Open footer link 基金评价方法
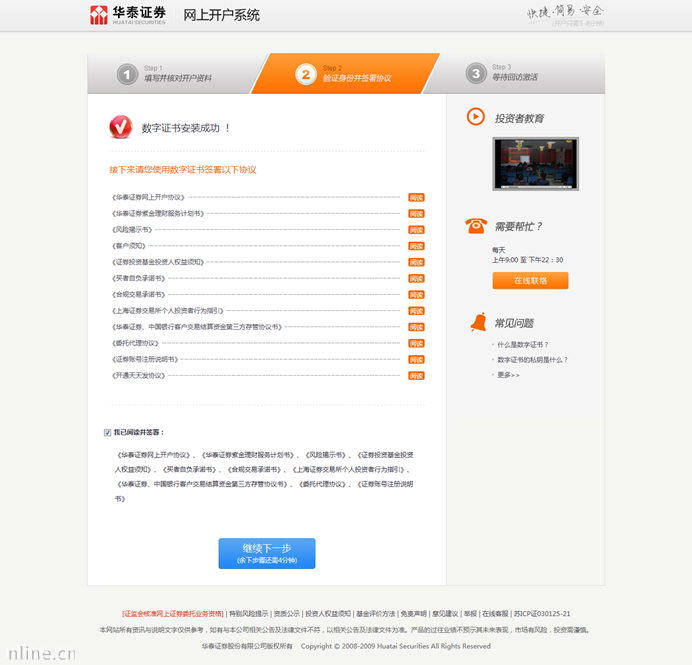Viewport: 692px width, 665px height. tap(376, 614)
